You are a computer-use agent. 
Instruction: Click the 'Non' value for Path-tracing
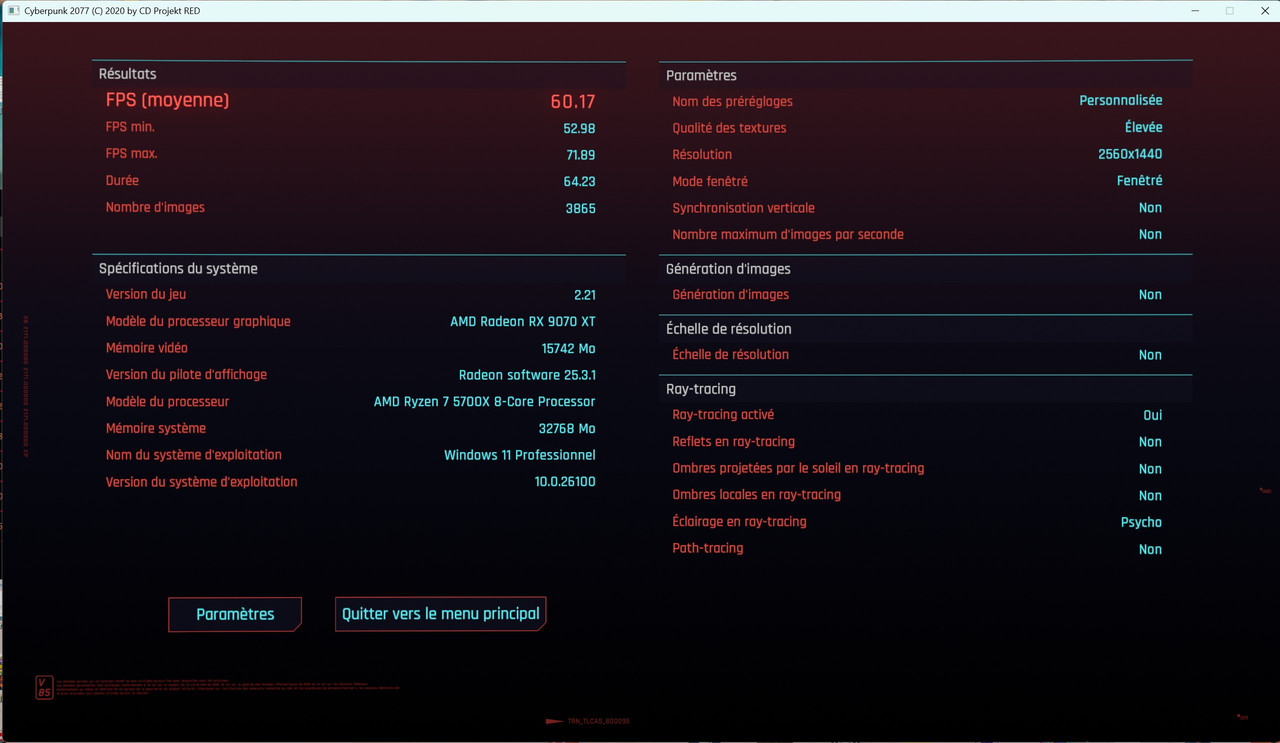coord(1150,549)
